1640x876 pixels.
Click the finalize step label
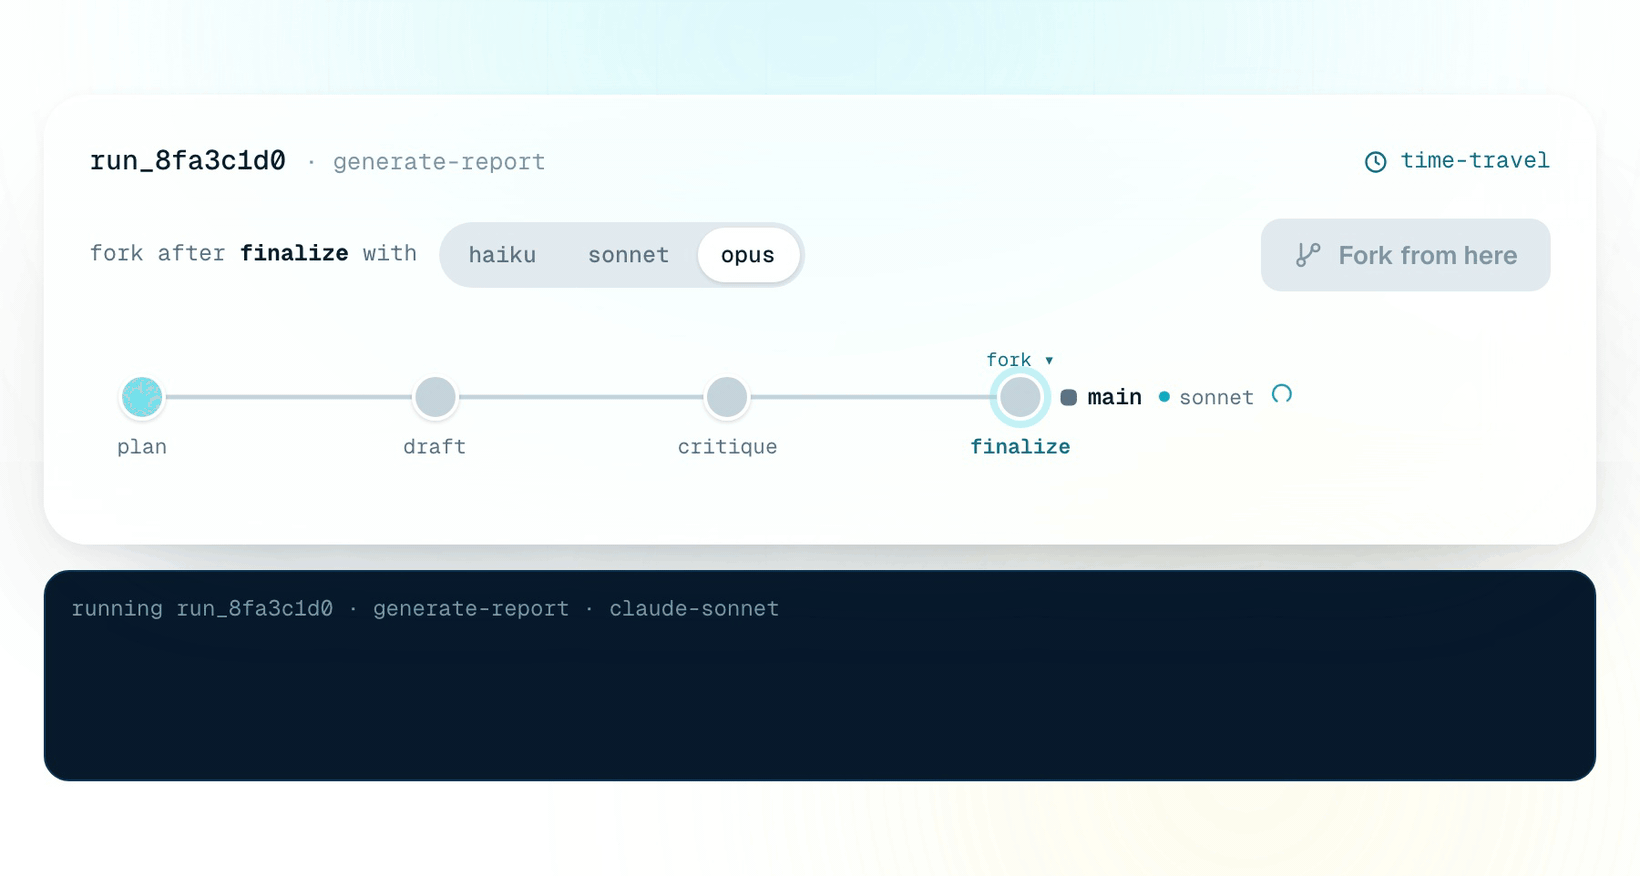[x=1020, y=447]
